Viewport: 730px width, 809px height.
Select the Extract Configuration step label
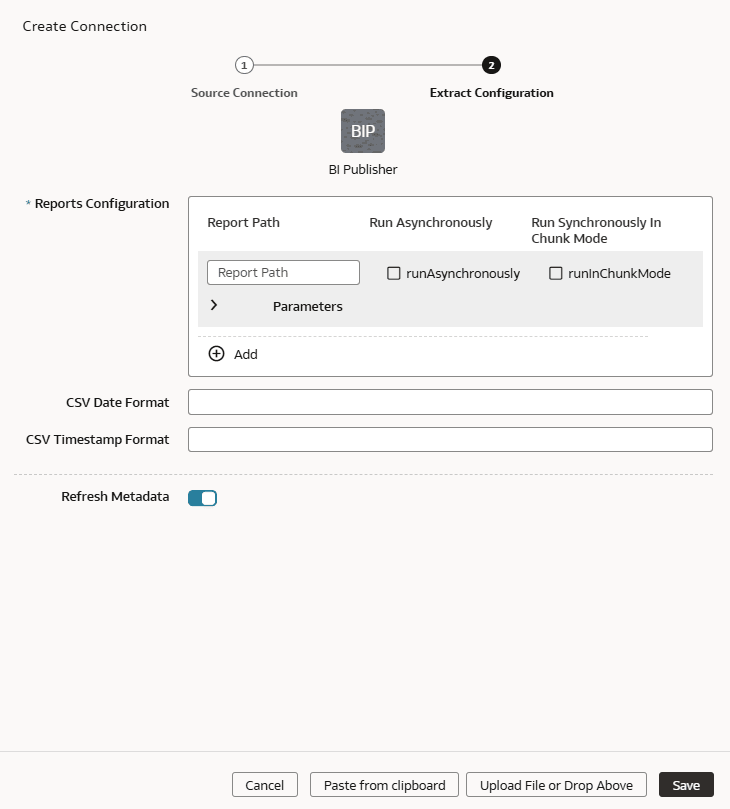(x=491, y=92)
